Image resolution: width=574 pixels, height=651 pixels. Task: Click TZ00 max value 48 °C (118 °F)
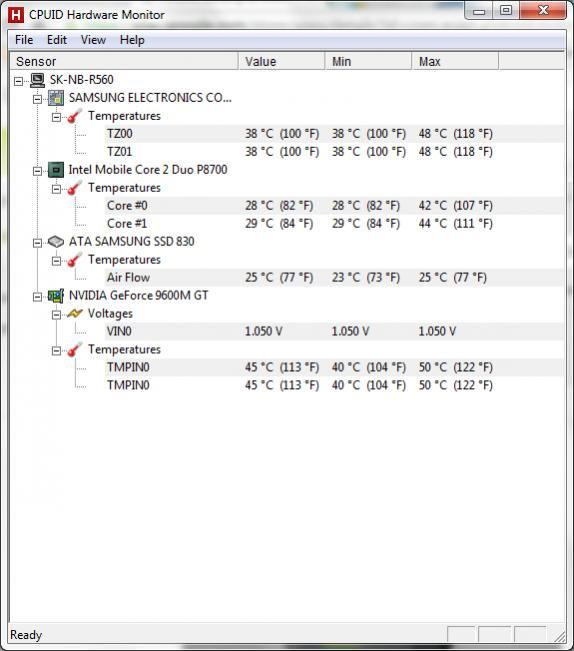455,134
